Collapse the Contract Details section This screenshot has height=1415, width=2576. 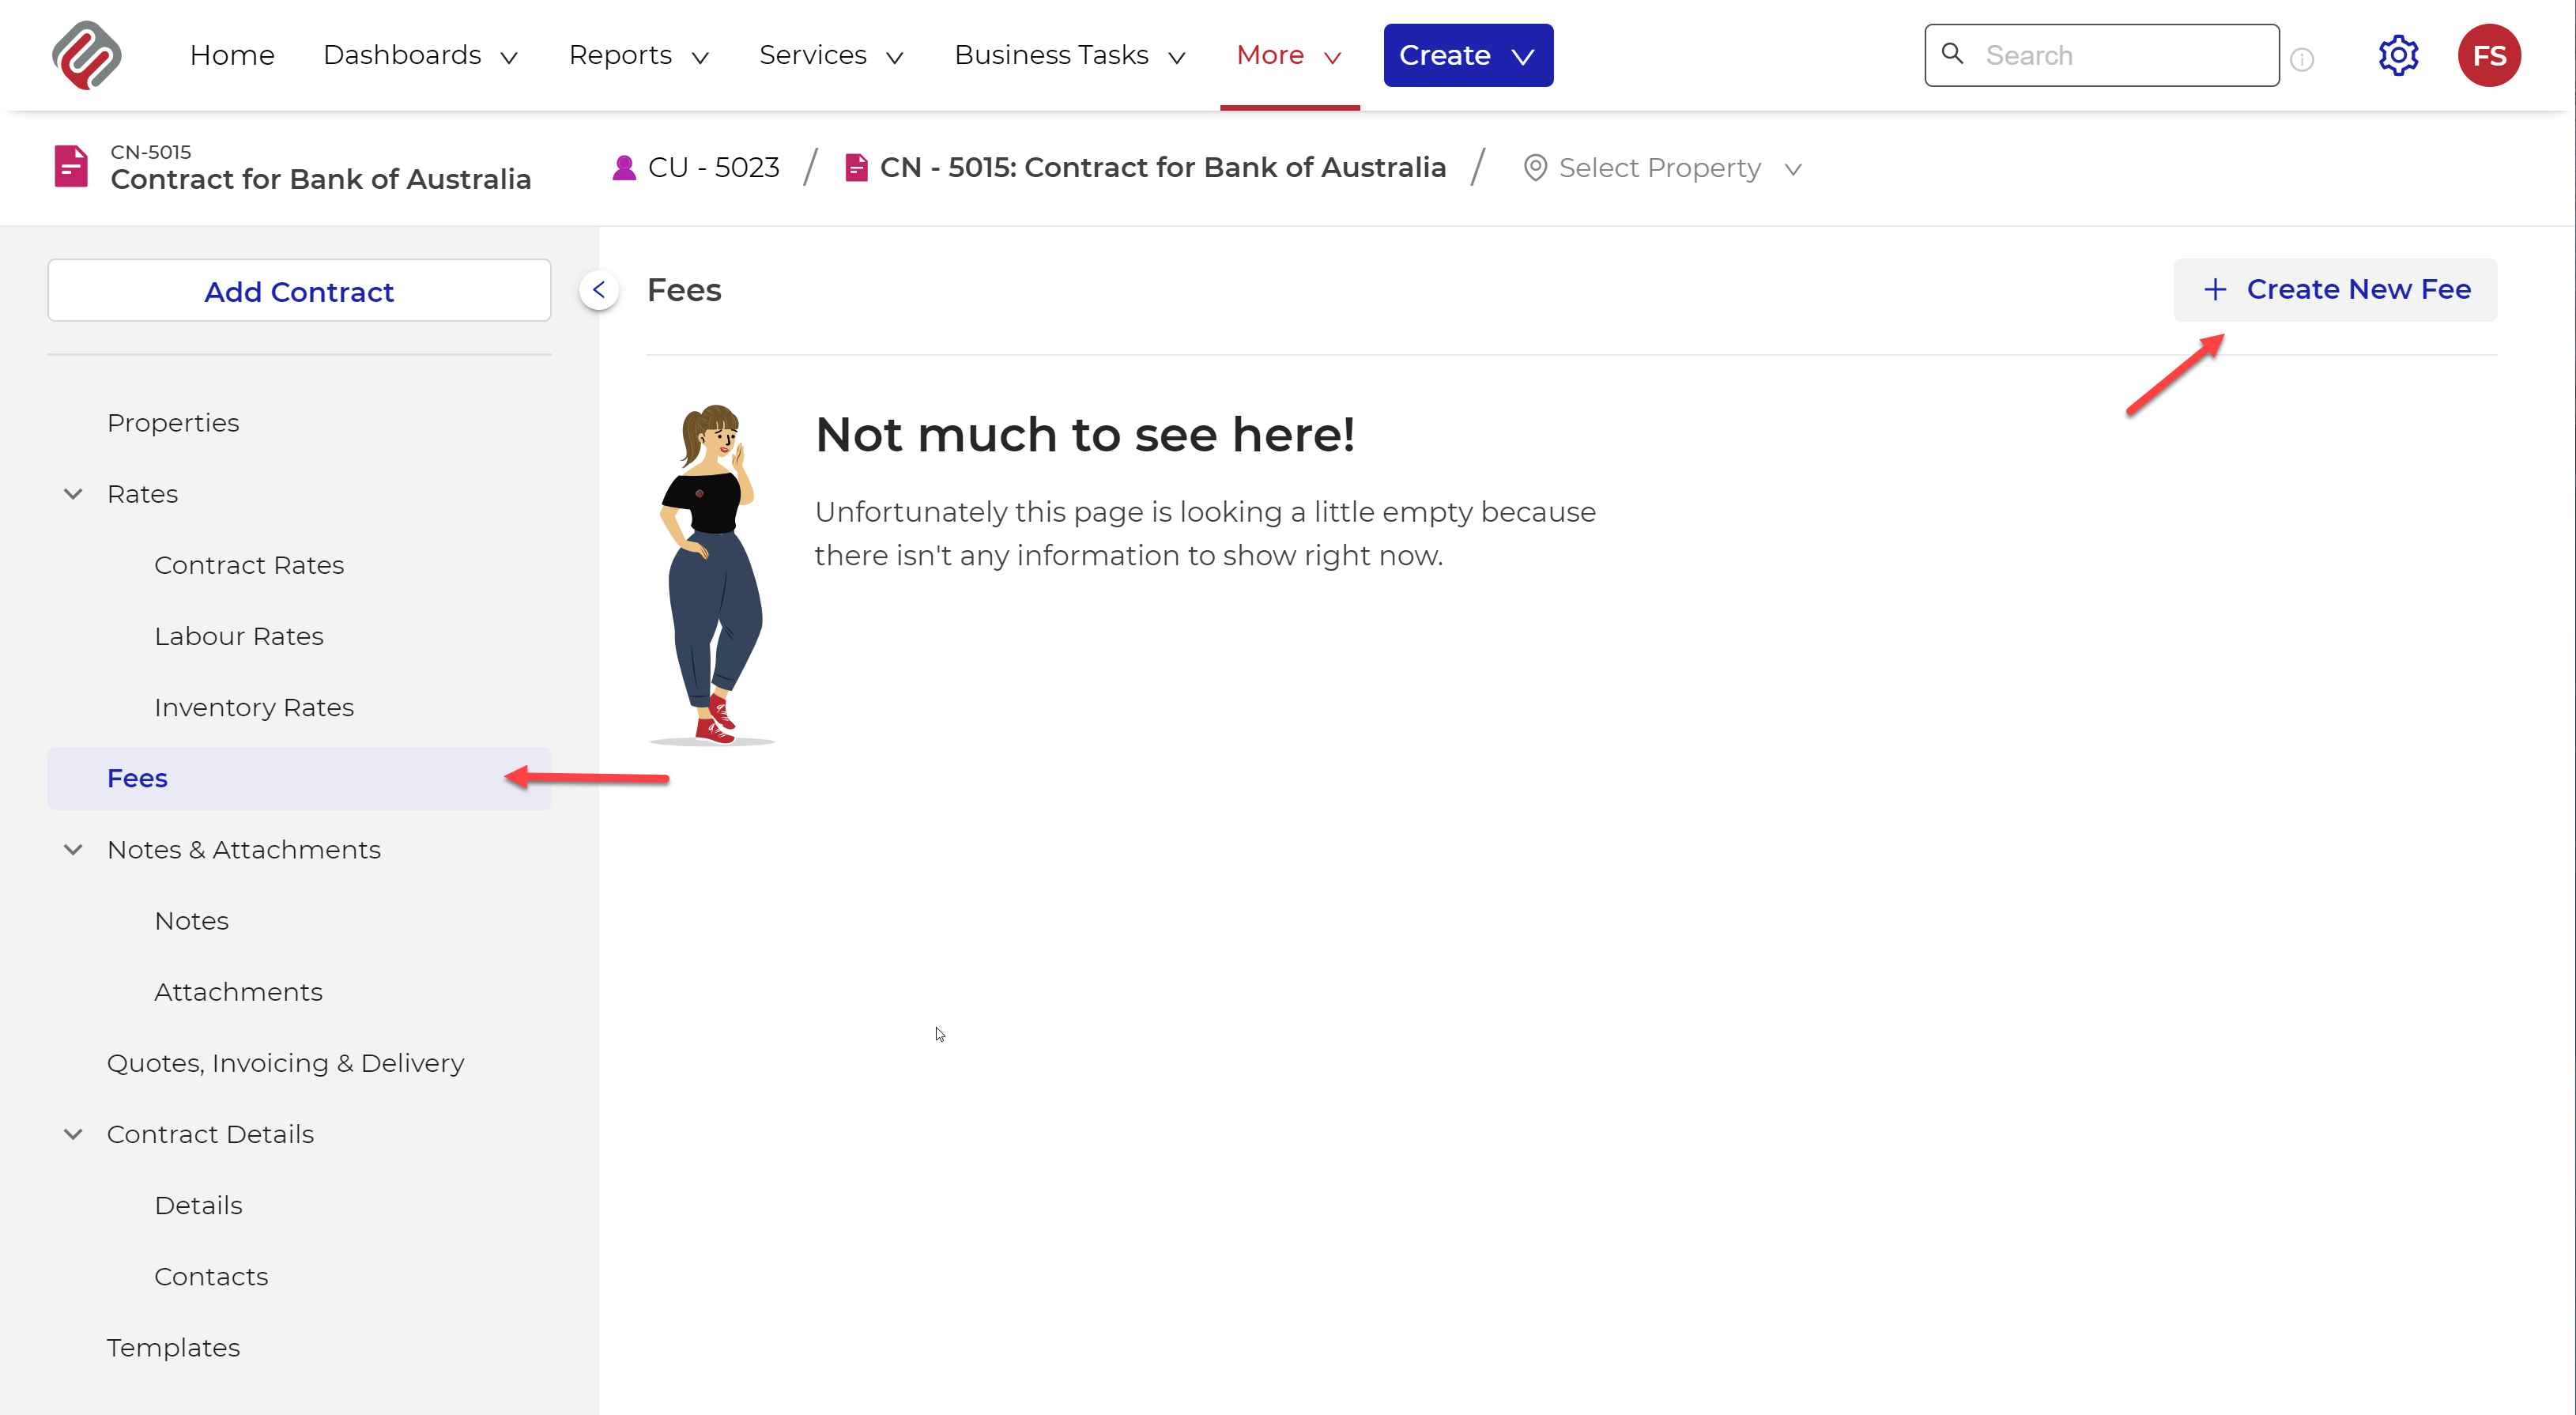(73, 1134)
